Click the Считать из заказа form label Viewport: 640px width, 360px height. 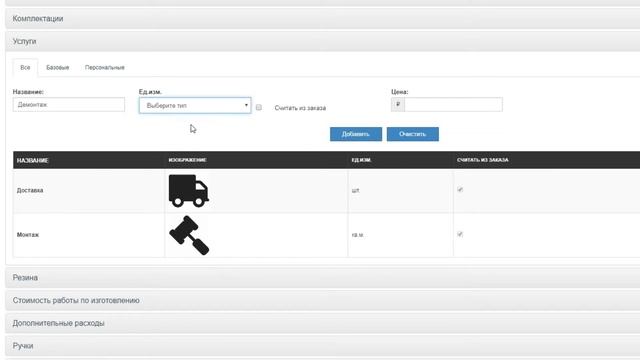tap(300, 108)
